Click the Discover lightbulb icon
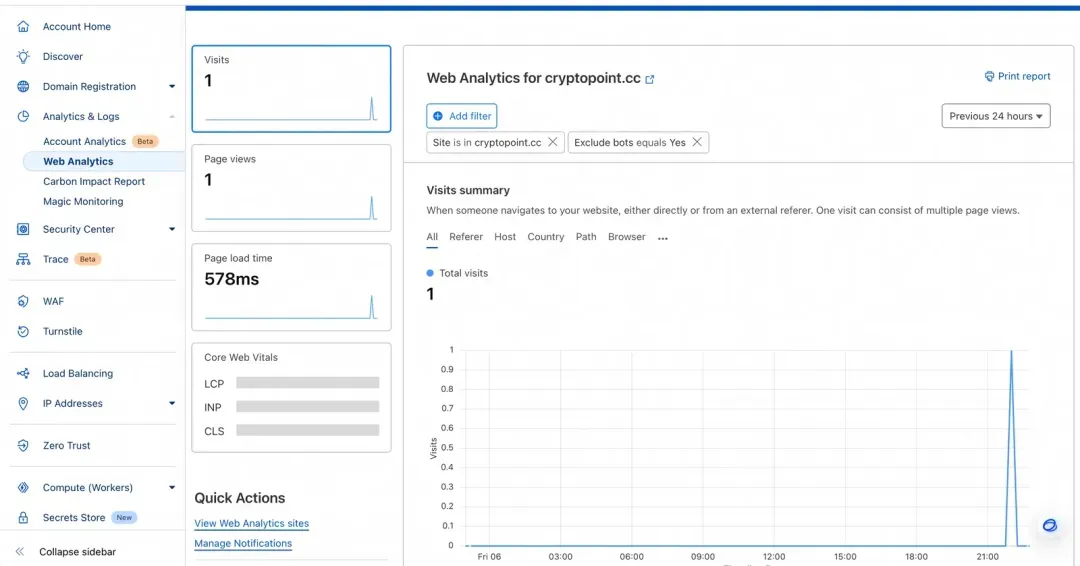1080x566 pixels. [x=23, y=56]
